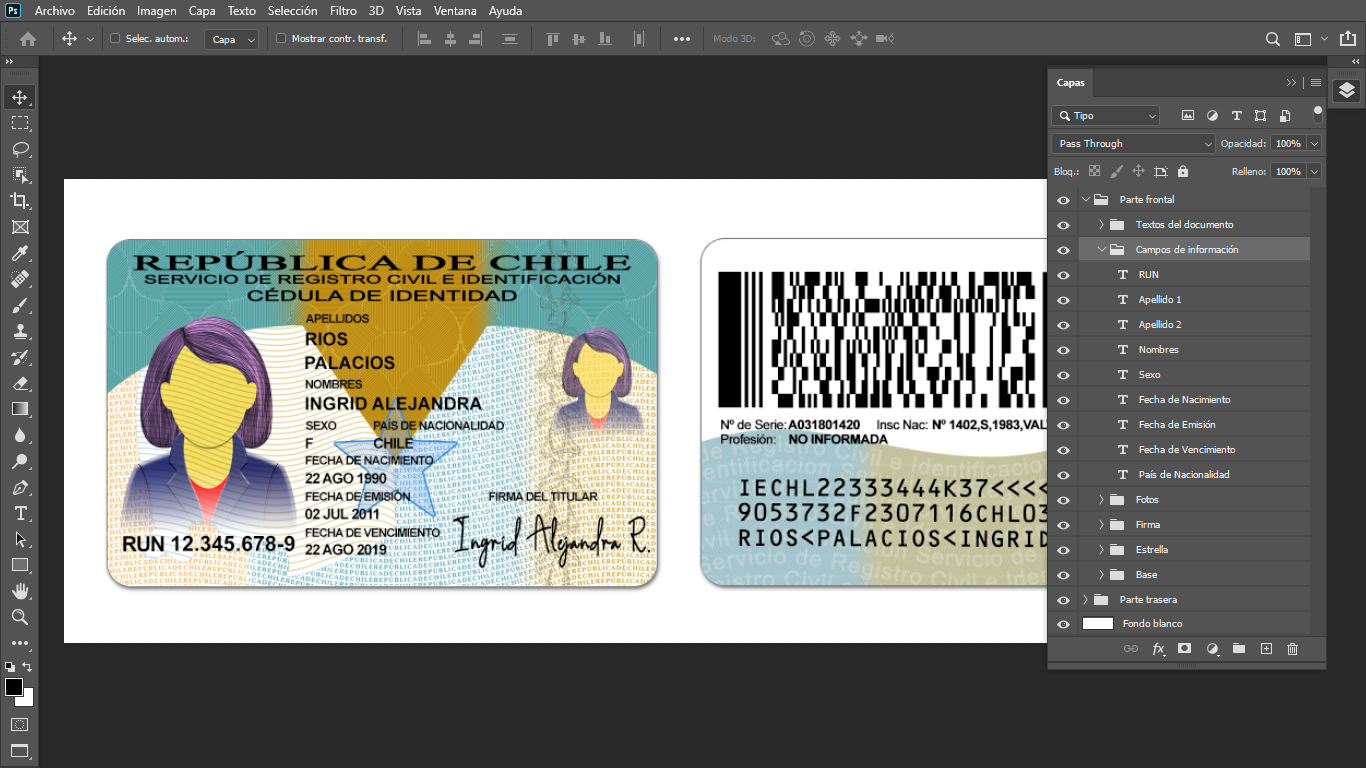The width and height of the screenshot is (1366, 768).
Task: Select the Fecha de Nacimiento layer
Action: 1194,400
